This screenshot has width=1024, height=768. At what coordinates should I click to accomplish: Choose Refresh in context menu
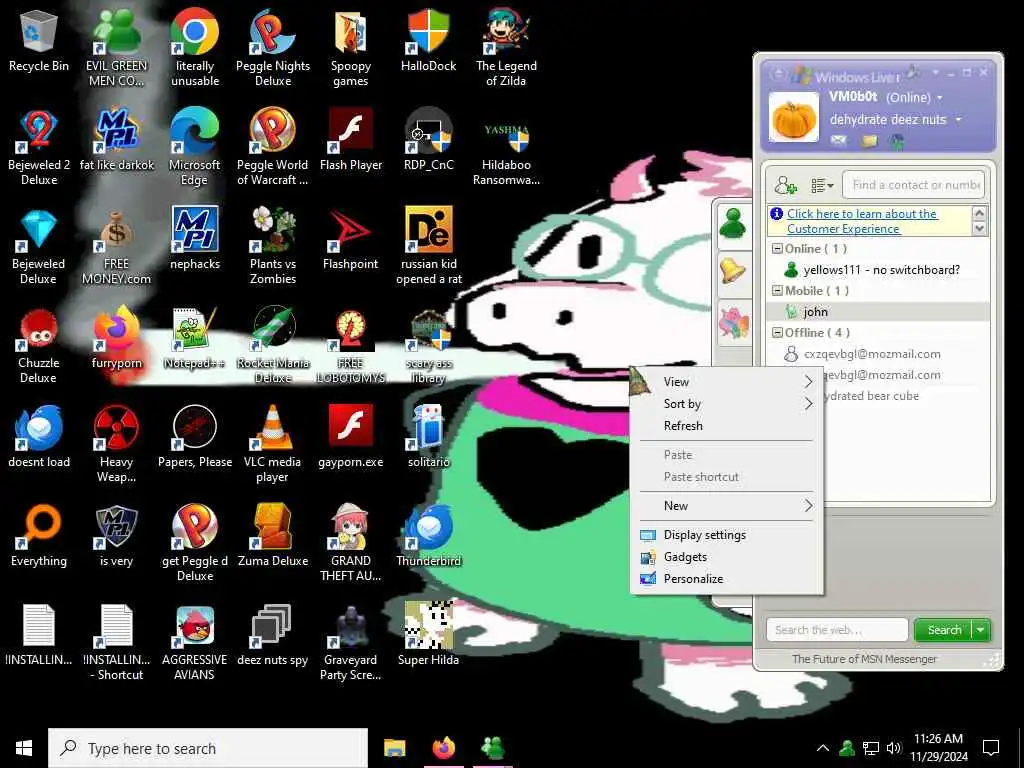click(x=727, y=426)
